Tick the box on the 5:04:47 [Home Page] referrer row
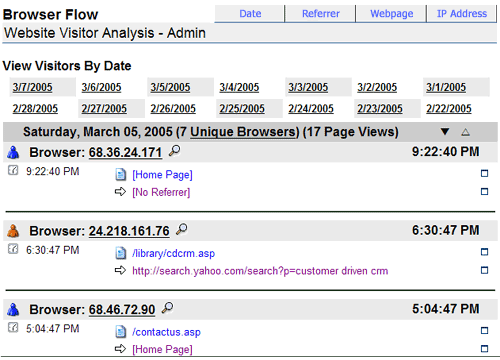 484,349
